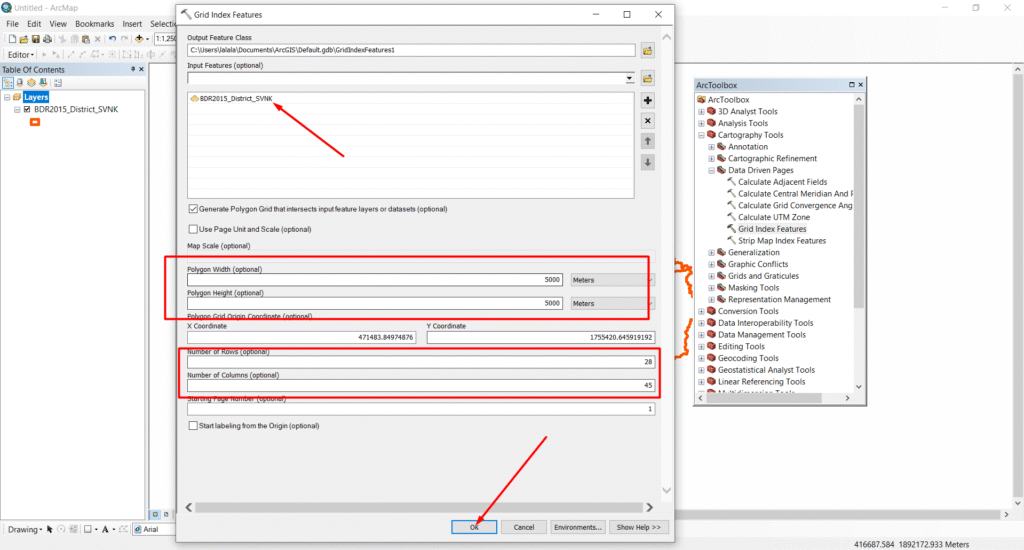Viewport: 1024px width, 550px height.
Task: Select the Calculate Central Meridian tool
Action: (x=795, y=193)
